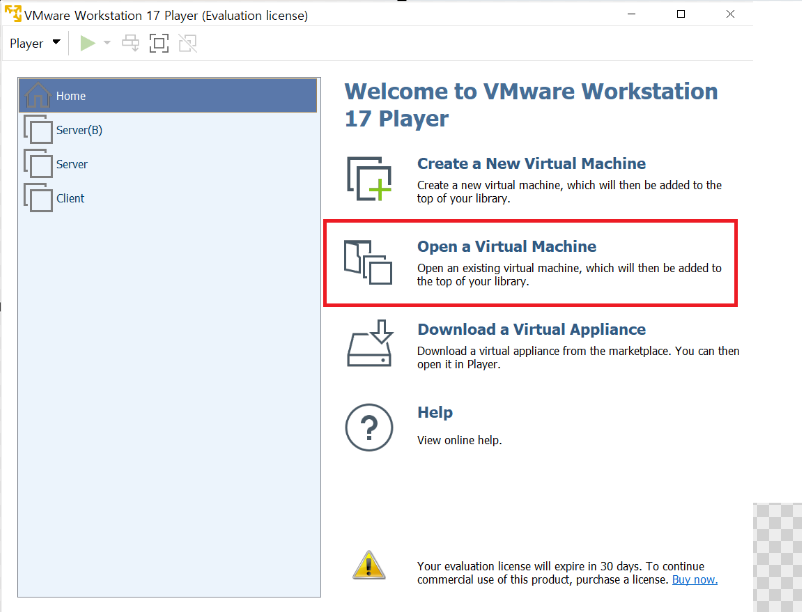Maximize the VMware Player window
Screen dimensions: 802x612
681,14
